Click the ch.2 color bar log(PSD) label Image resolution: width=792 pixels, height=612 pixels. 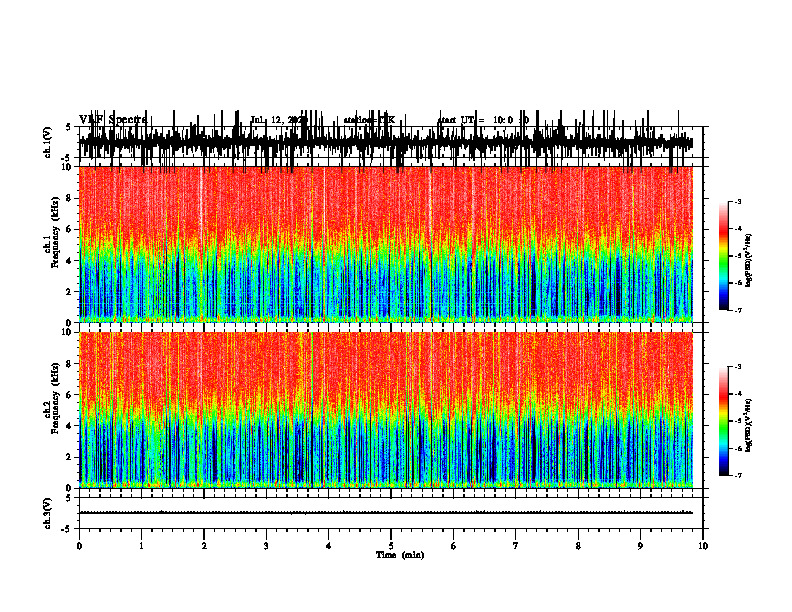[x=749, y=425]
